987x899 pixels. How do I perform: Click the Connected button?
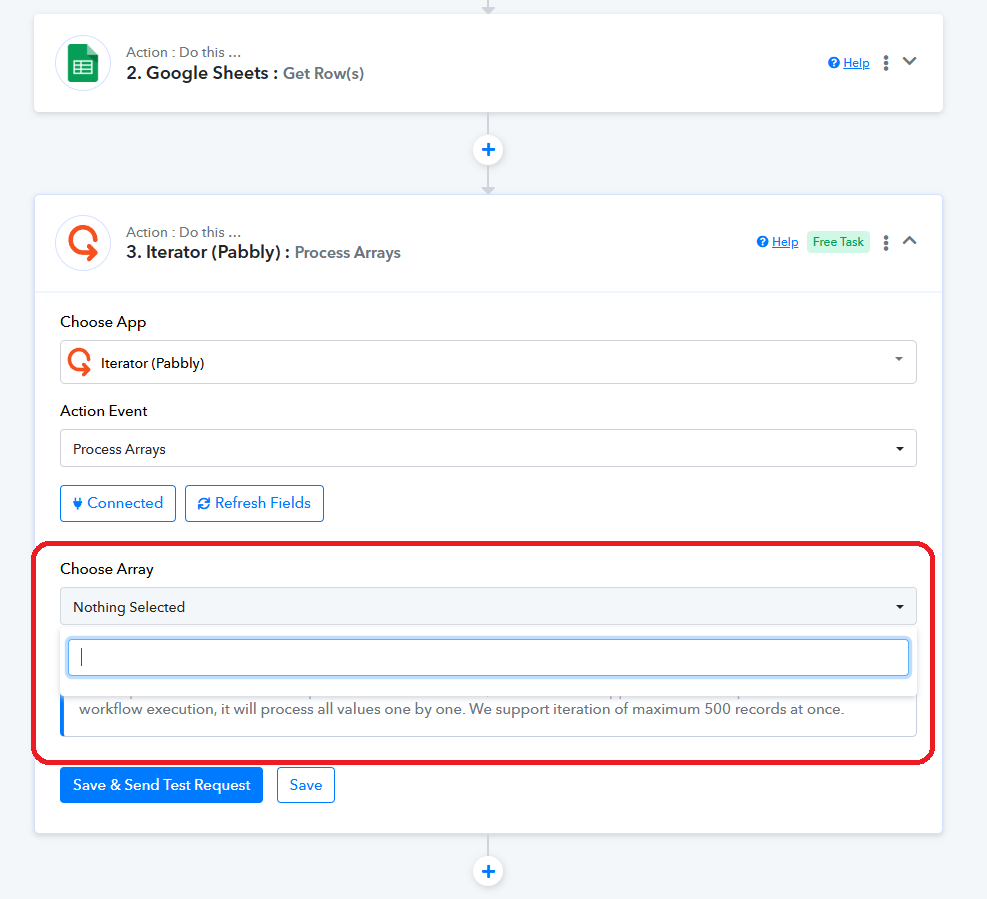coord(118,503)
